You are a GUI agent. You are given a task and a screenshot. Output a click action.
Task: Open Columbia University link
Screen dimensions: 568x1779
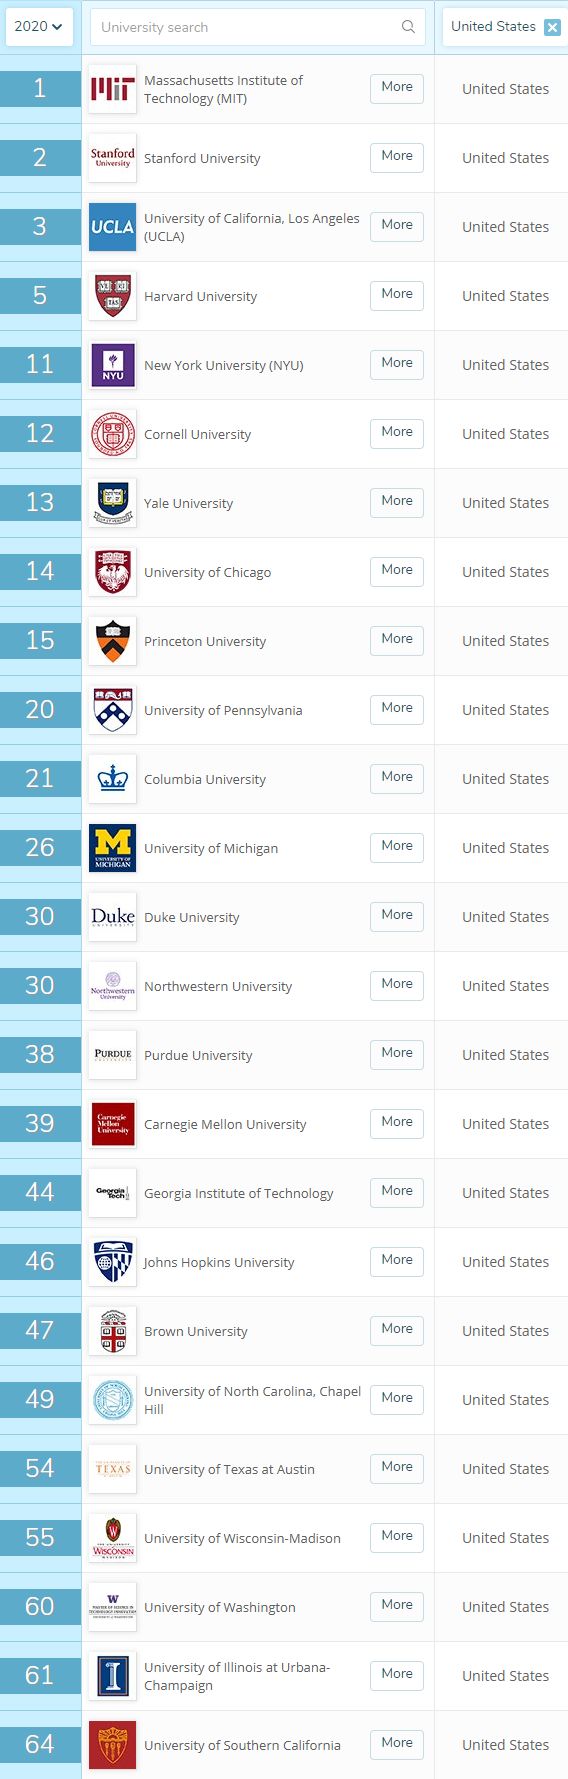[x=205, y=780]
